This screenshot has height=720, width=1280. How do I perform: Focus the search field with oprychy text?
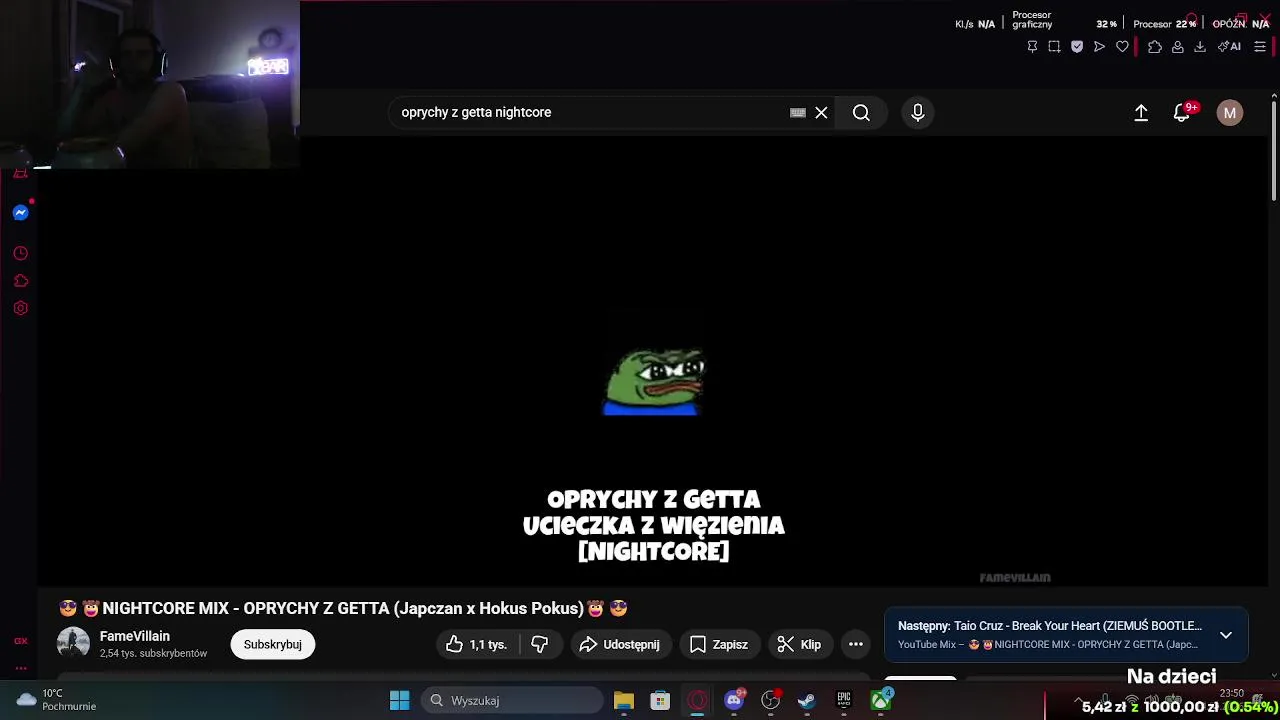tap(590, 113)
